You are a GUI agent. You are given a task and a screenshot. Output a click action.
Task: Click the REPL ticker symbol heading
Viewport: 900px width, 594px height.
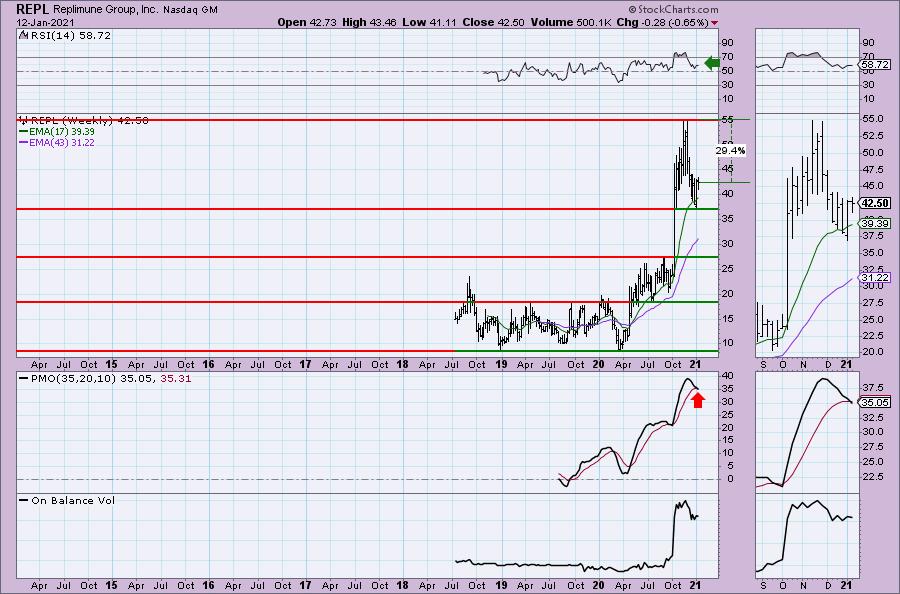[33, 9]
